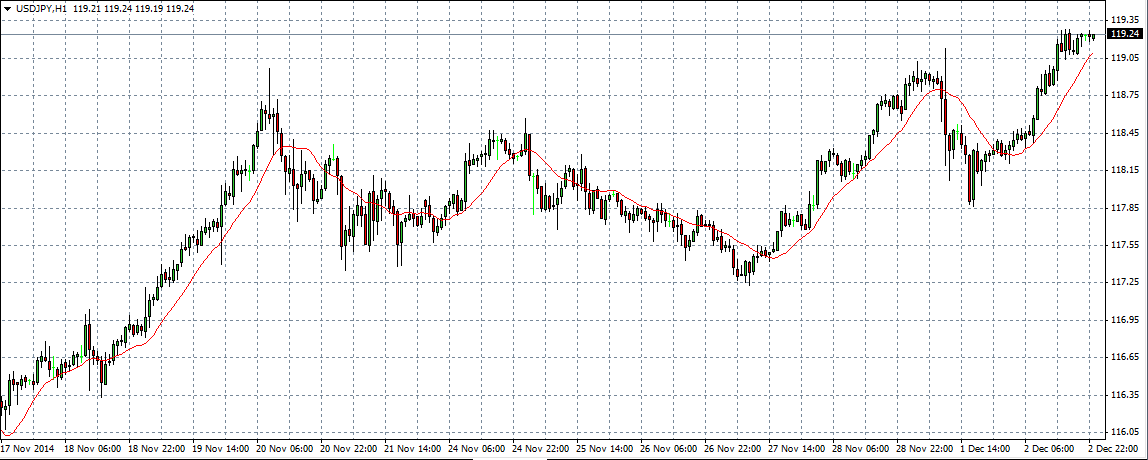Viewport: 1148px width, 460px height.
Task: Click the 20 Nov 06:00 time label
Action: pyautogui.click(x=286, y=450)
